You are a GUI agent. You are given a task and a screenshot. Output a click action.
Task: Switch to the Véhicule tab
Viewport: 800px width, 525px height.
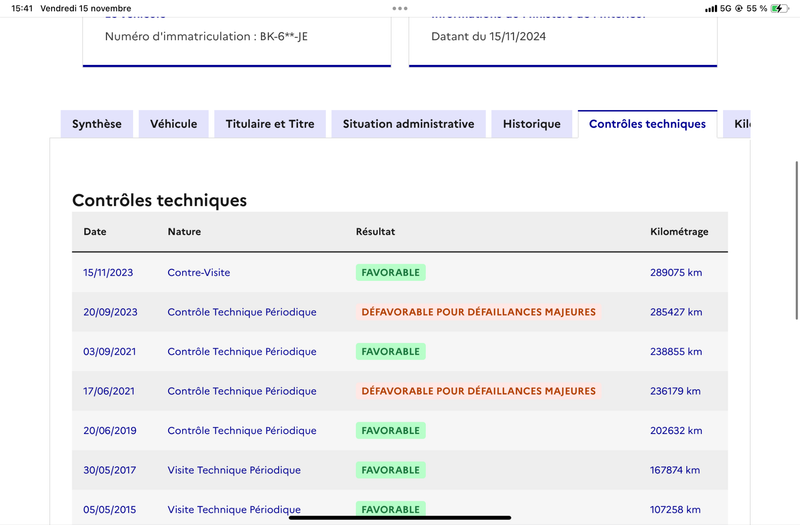point(173,124)
